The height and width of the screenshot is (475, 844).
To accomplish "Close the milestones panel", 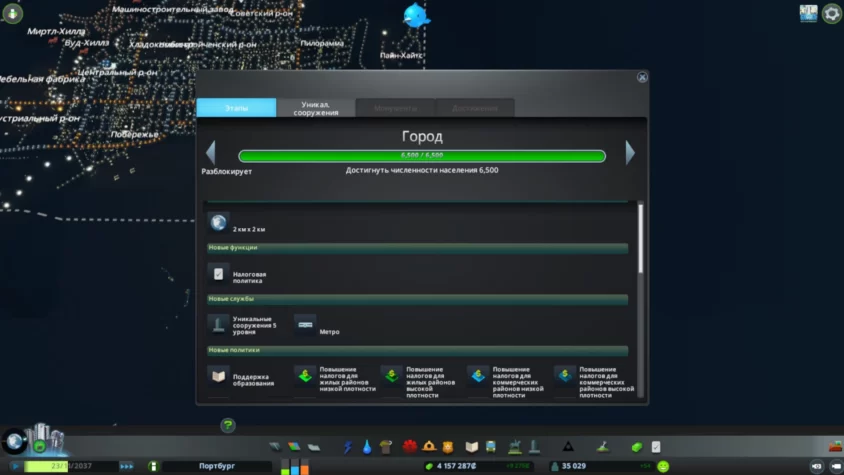I will click(x=642, y=77).
